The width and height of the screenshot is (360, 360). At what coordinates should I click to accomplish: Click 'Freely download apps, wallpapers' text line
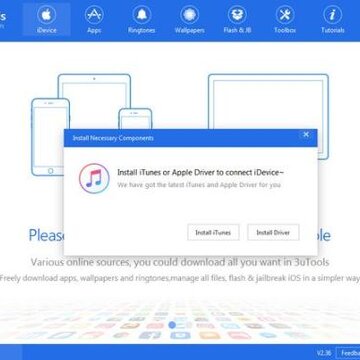pyautogui.click(x=180, y=278)
